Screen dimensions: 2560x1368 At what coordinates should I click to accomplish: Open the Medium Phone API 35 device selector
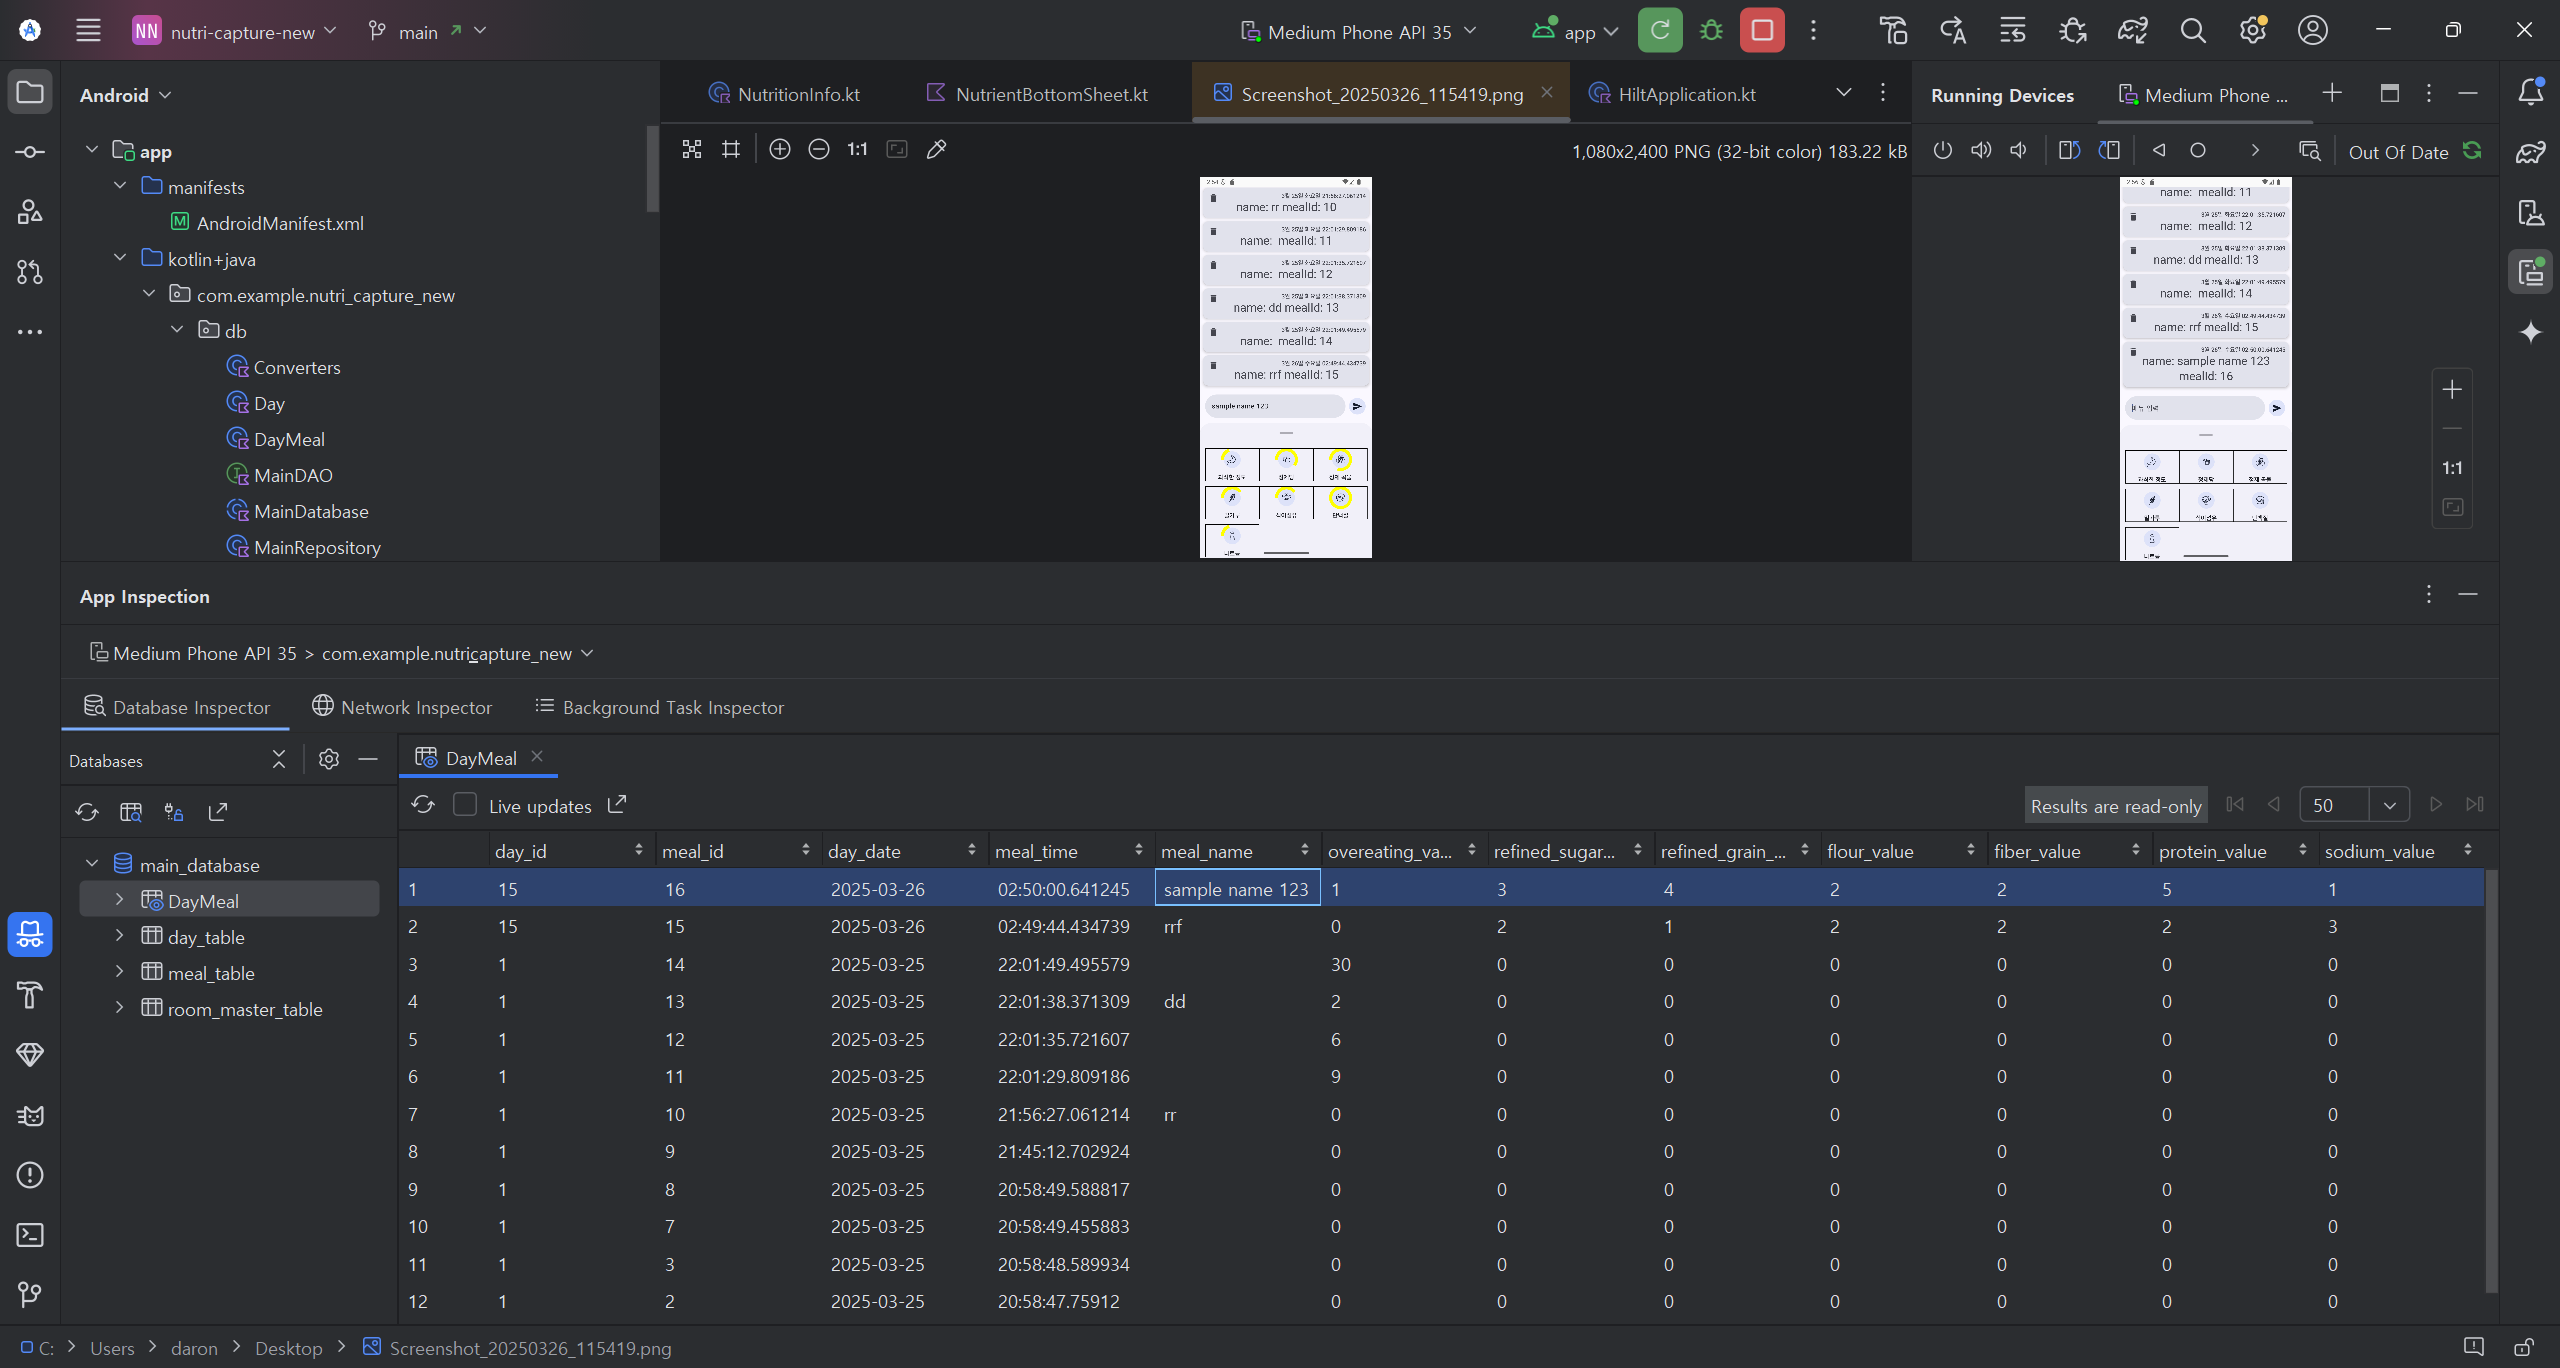point(1358,31)
